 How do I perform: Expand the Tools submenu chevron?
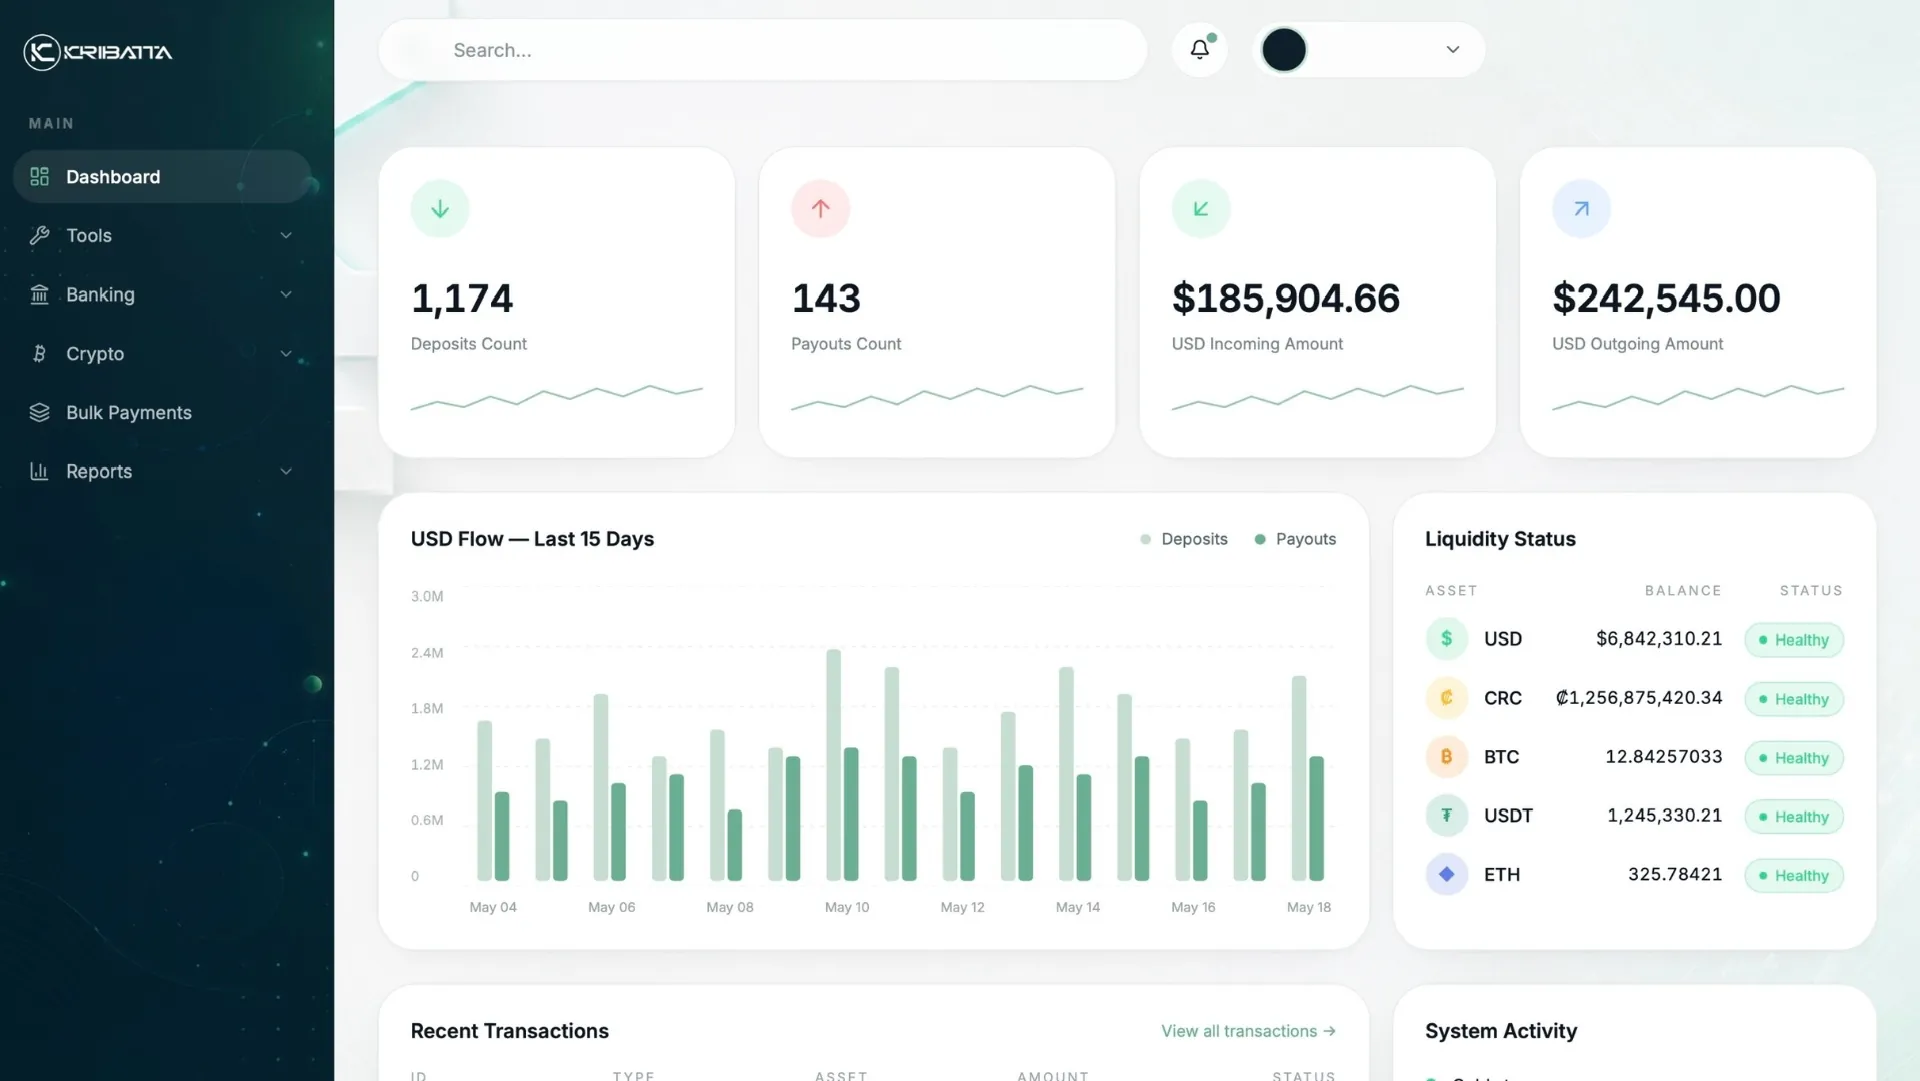pos(286,236)
